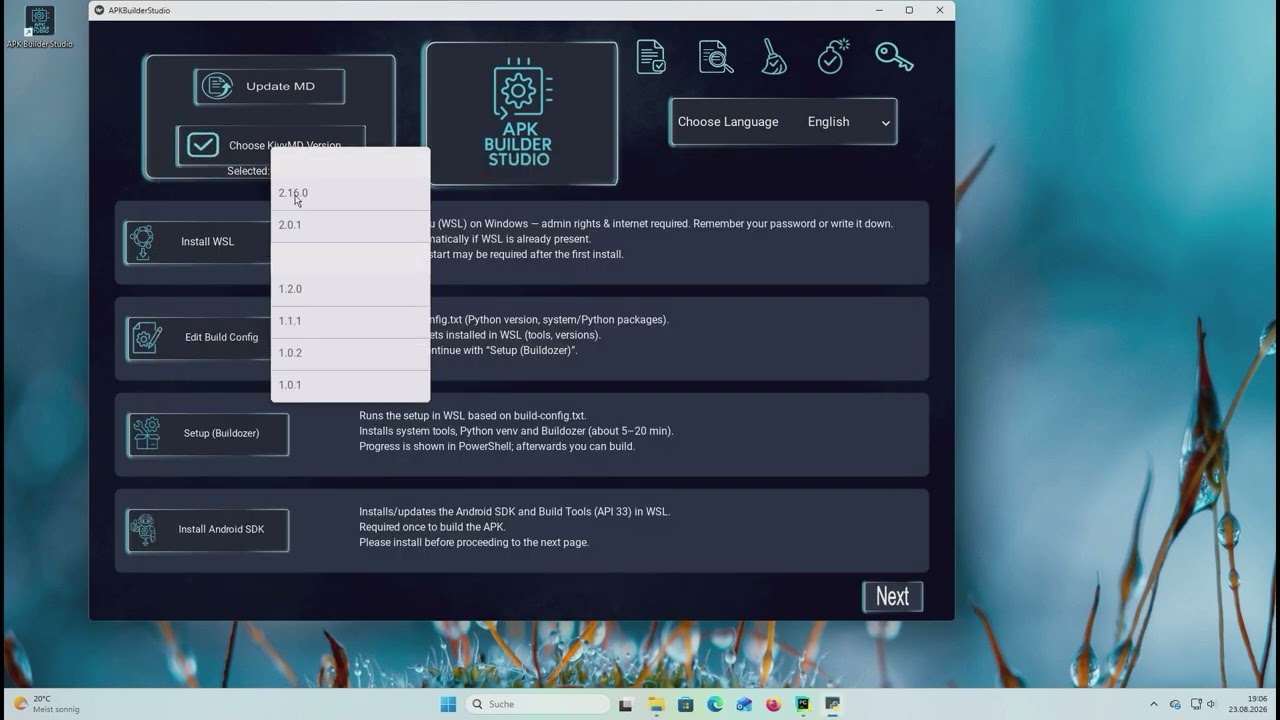Click the Update MD button
The height and width of the screenshot is (720, 1280).
269,86
